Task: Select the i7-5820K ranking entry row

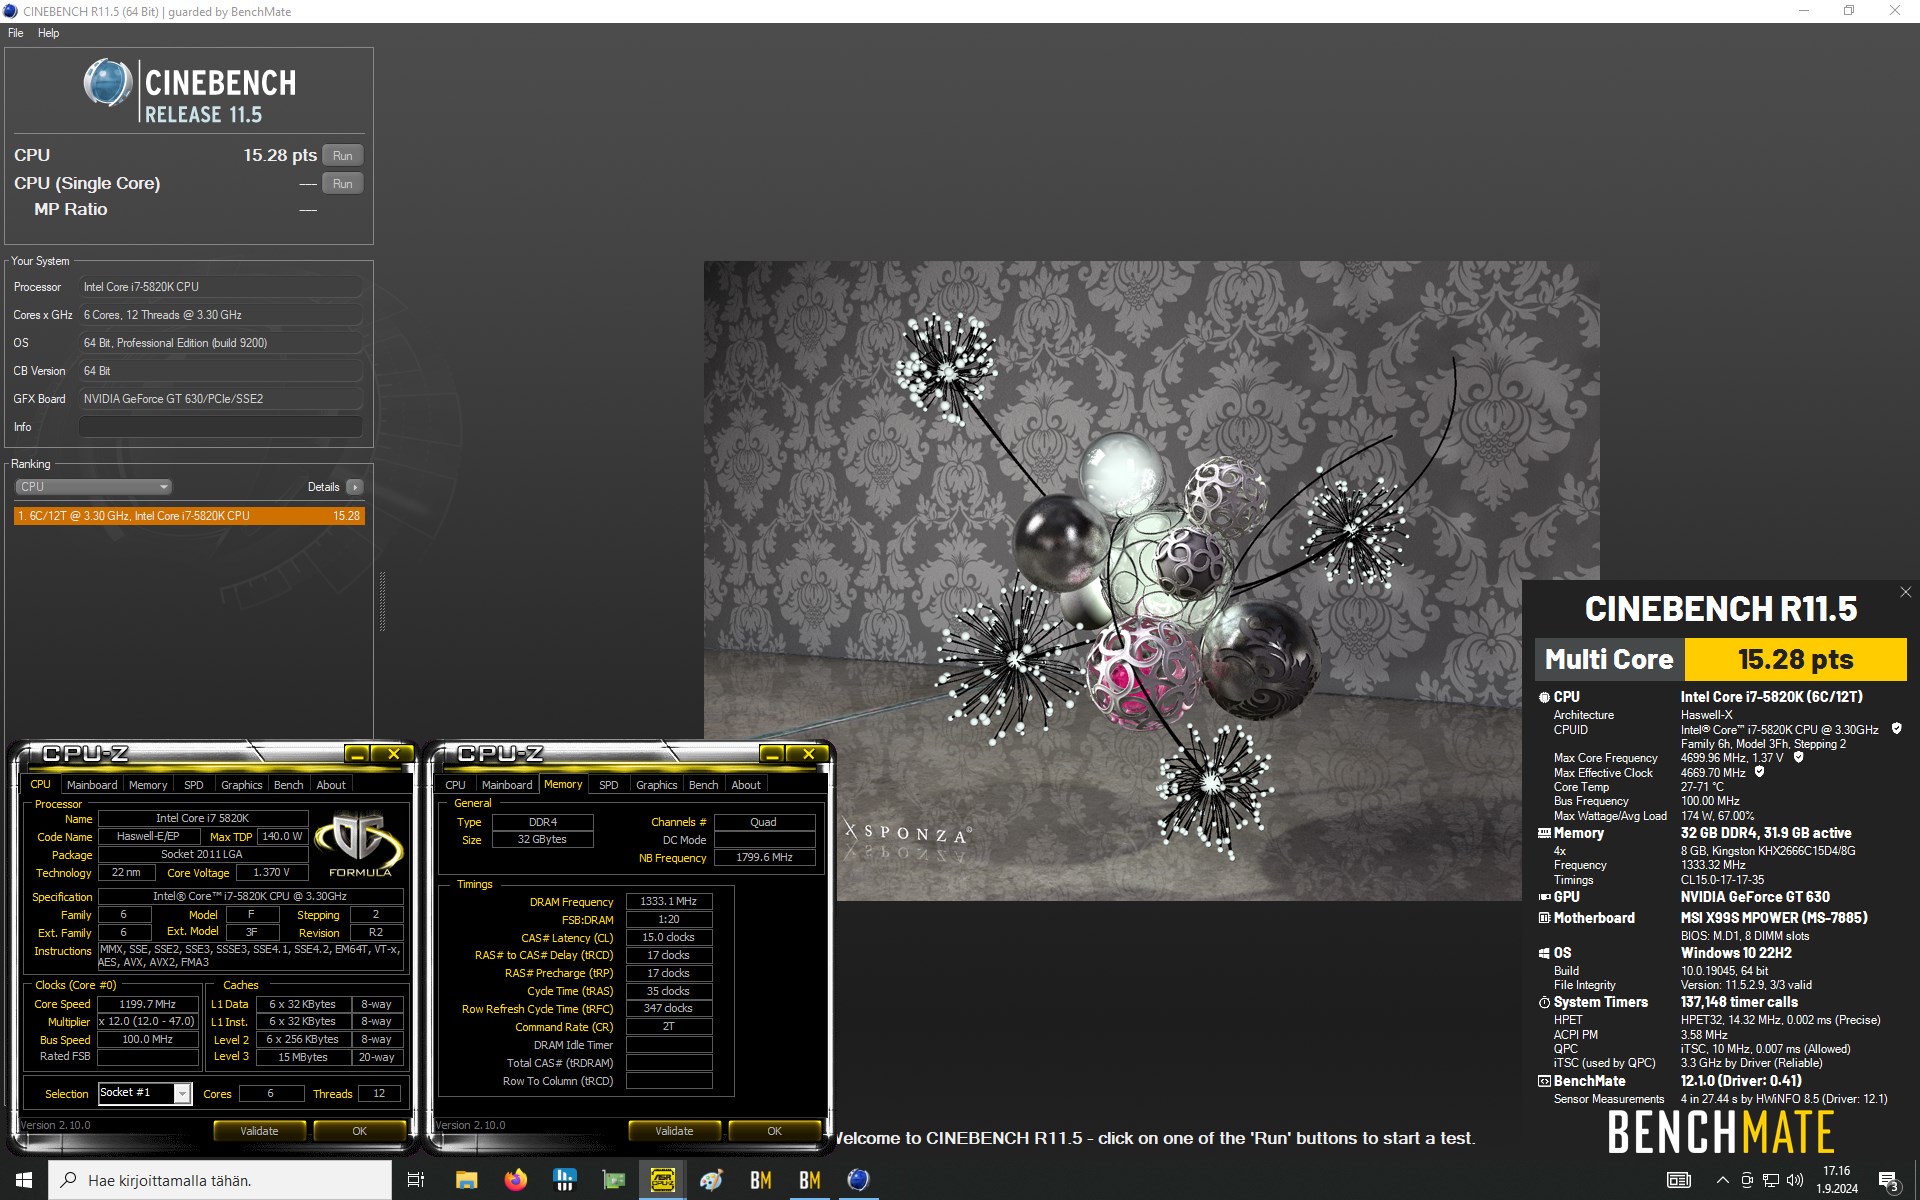Action: (x=189, y=516)
